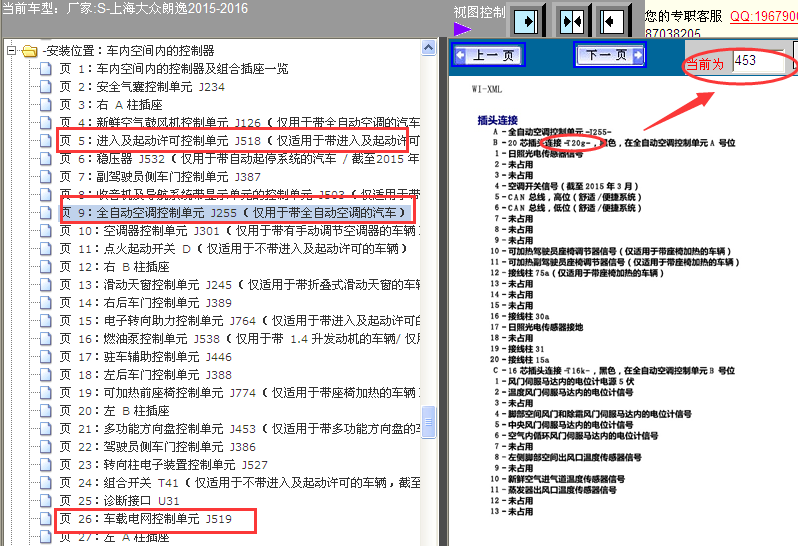Open 页 2 安全气囊控制单元 J234
The height and width of the screenshot is (546, 798).
(142, 87)
